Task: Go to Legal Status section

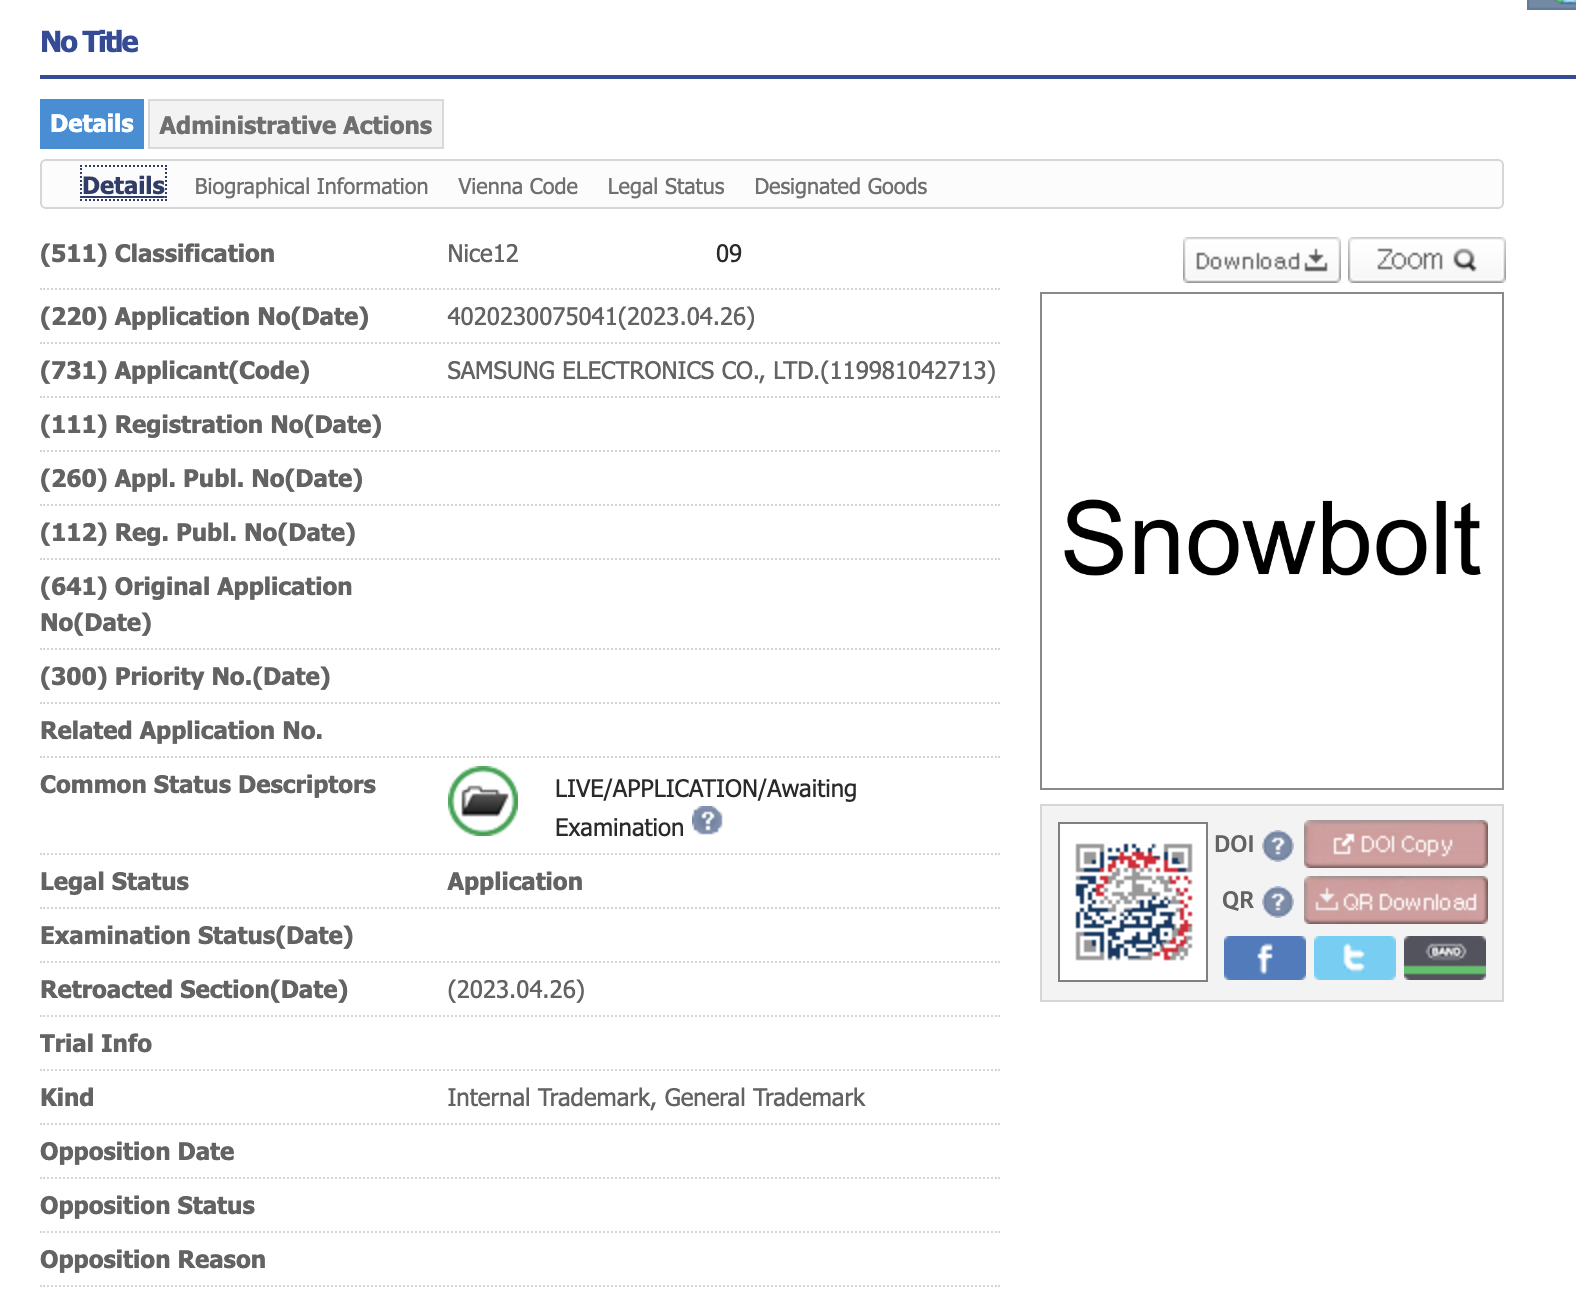Action: pyautogui.click(x=665, y=187)
